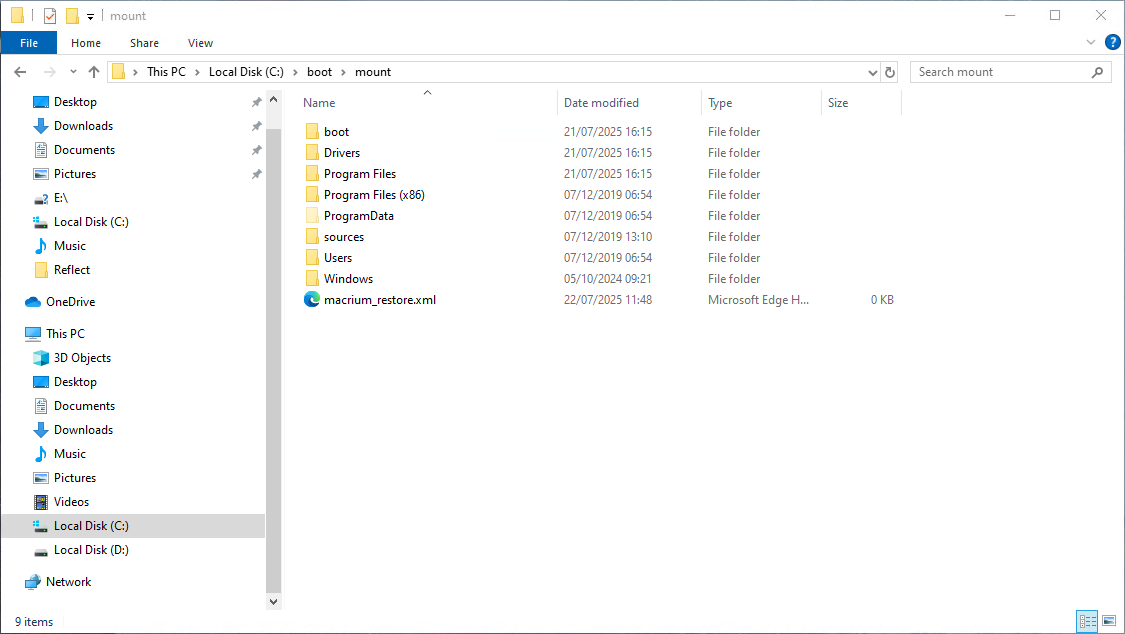Select the Drivers folder icon
Image resolution: width=1125 pixels, height=634 pixels.
(312, 152)
